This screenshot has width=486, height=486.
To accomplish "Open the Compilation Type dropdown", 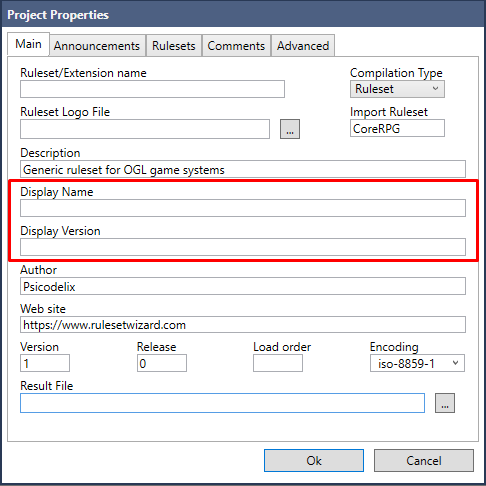I will [x=397, y=89].
